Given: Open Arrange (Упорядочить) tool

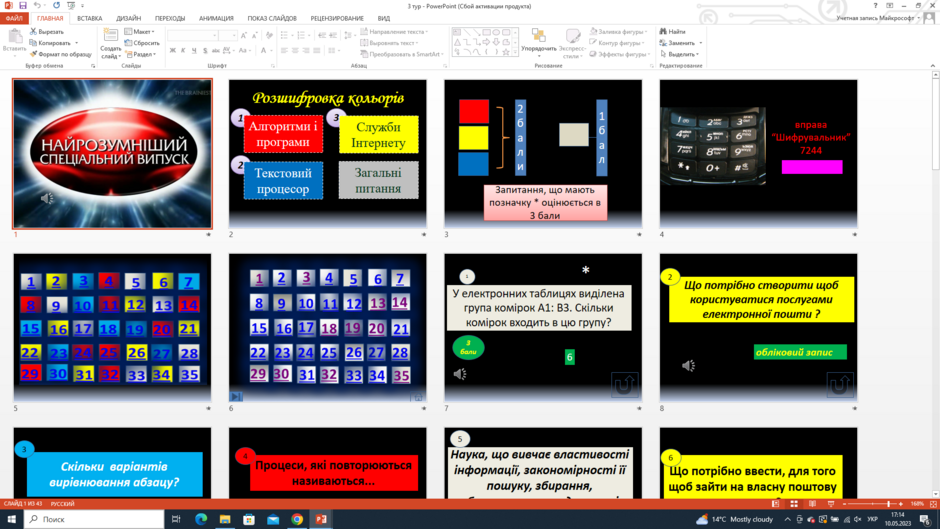Looking at the screenshot, I should pos(538,43).
